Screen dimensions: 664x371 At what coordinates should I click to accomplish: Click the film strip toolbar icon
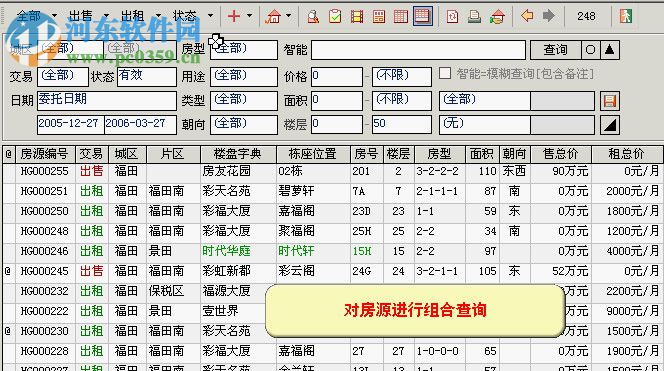[357, 17]
